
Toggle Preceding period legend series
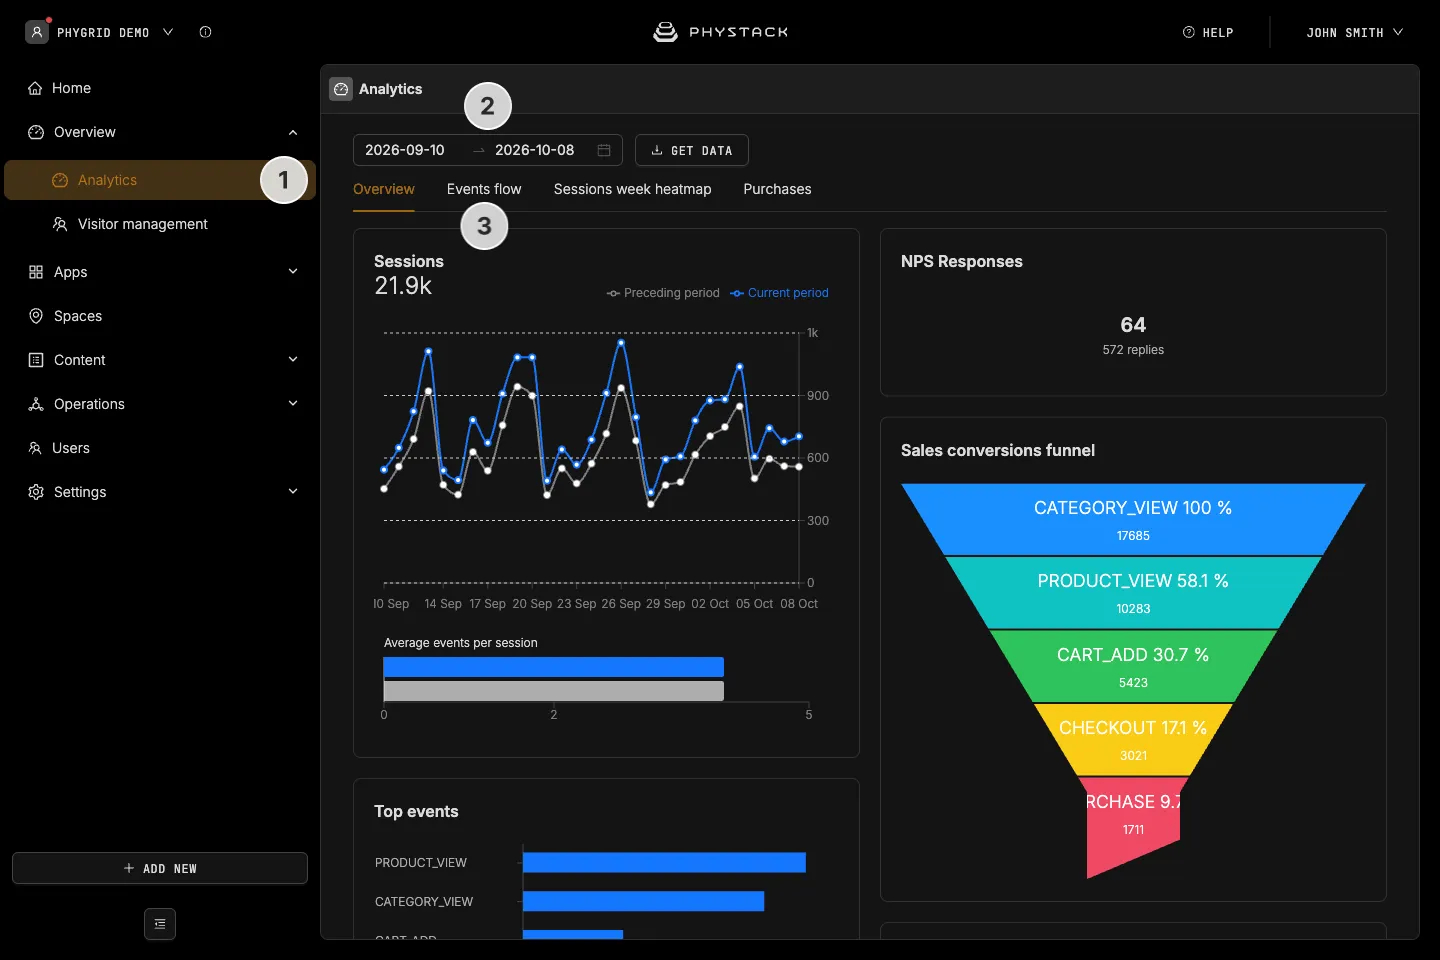tap(663, 293)
